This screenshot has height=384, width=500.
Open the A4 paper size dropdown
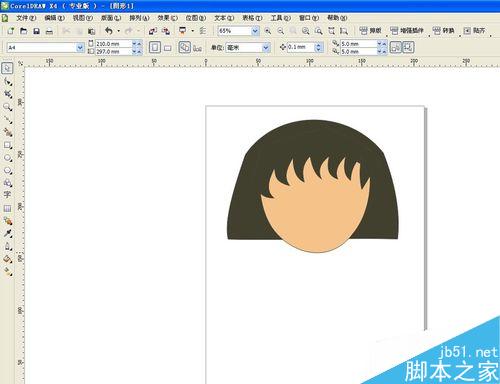[80, 48]
